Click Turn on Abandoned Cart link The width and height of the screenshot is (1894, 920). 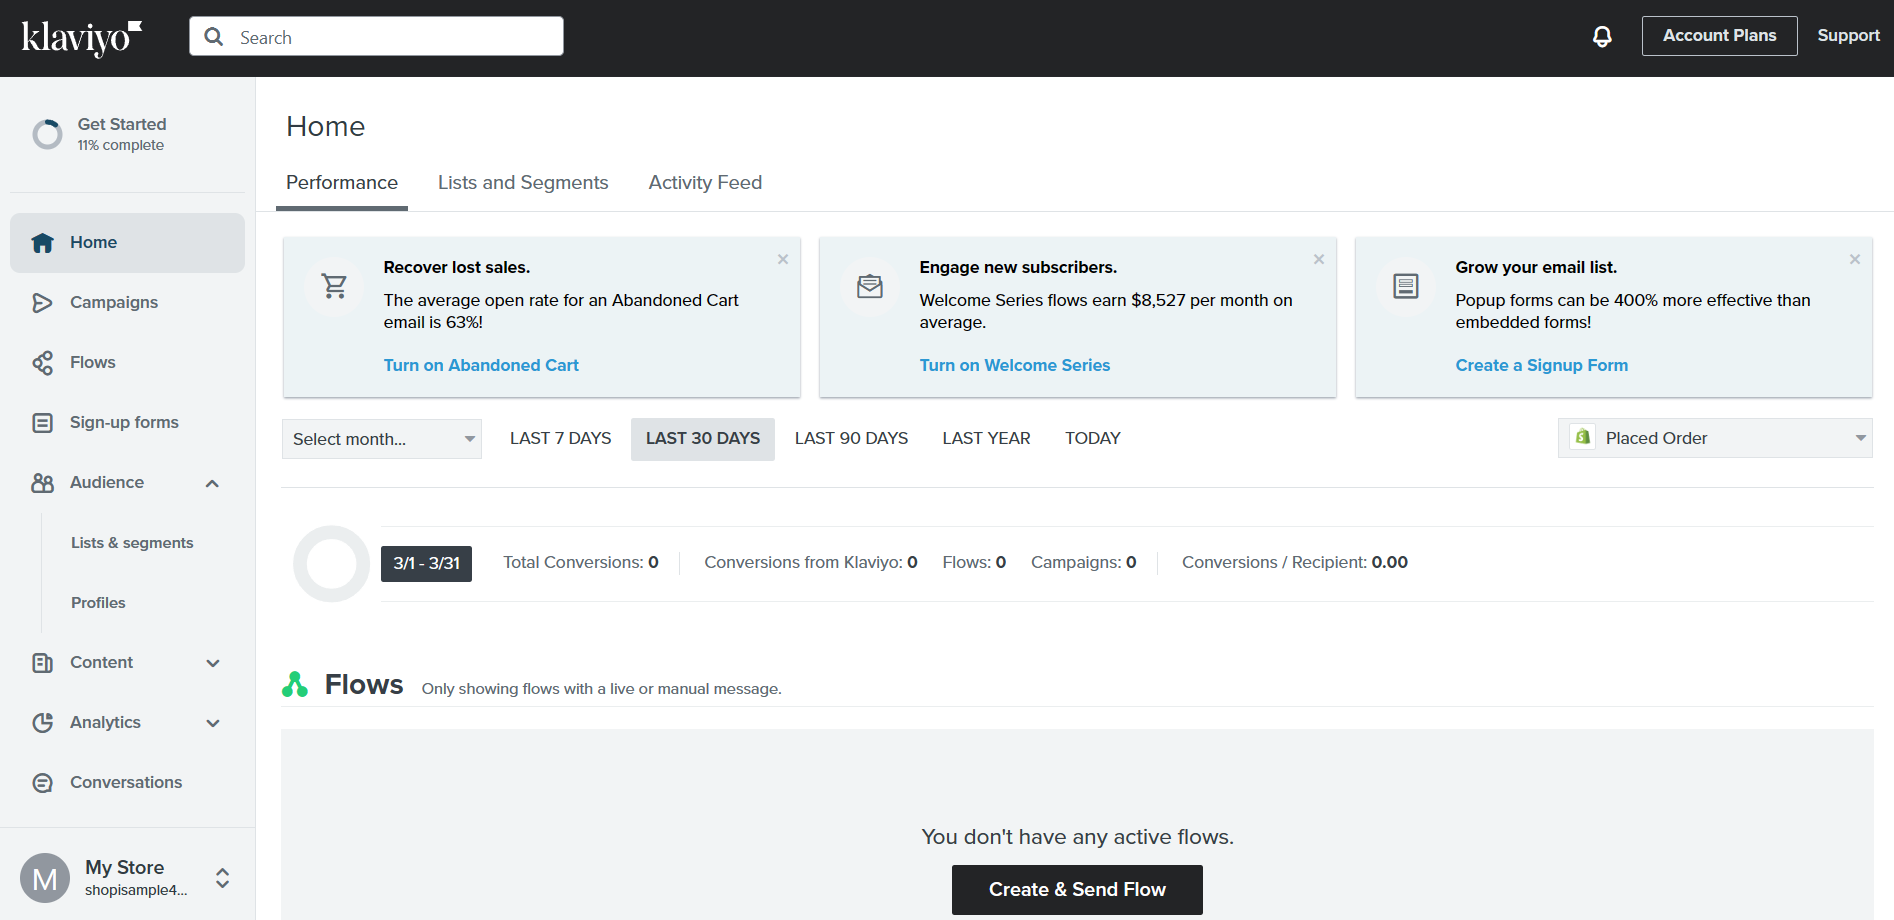point(481,366)
